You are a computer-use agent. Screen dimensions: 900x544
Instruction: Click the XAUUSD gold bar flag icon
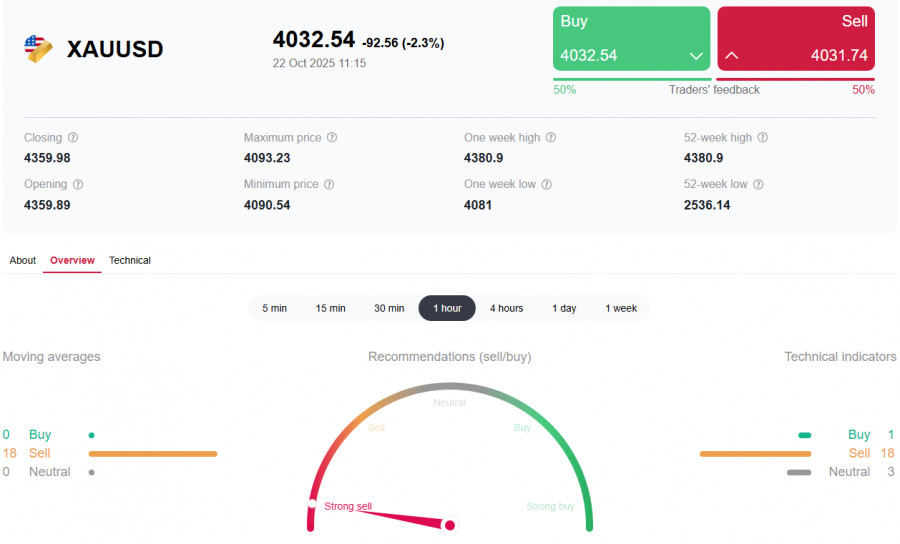point(38,49)
